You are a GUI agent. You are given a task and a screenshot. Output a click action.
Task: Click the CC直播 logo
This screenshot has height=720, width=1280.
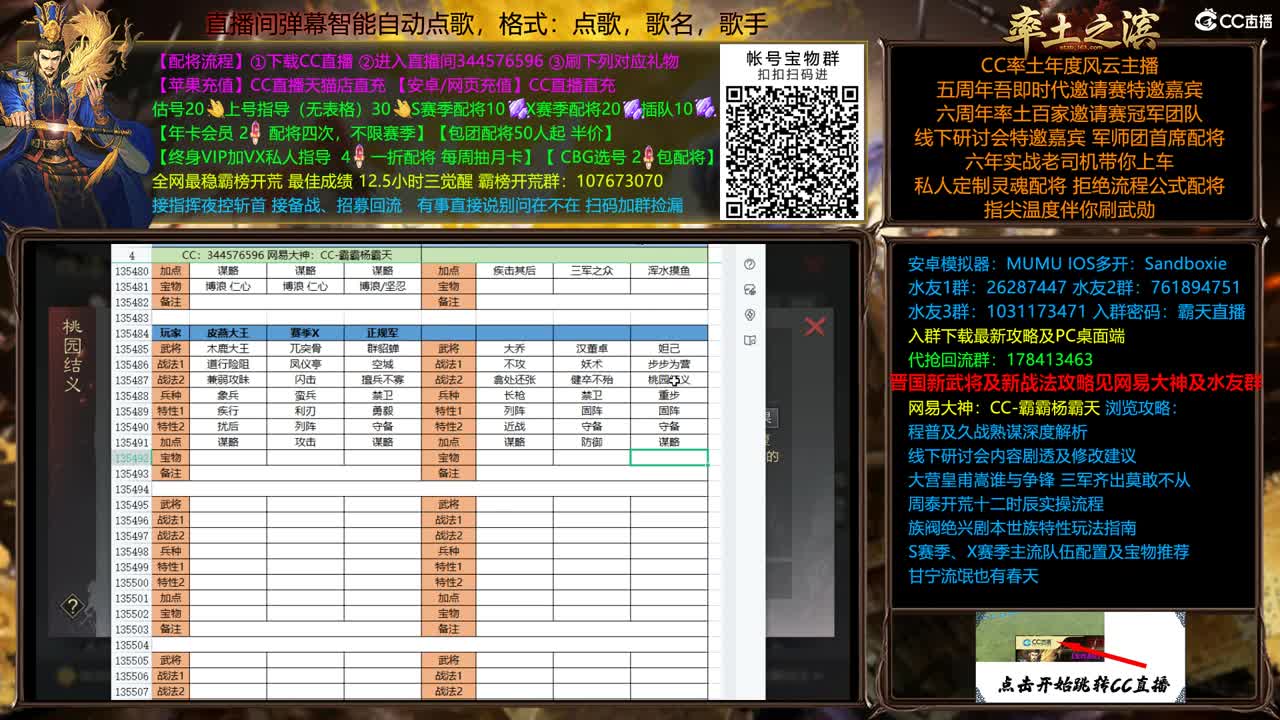point(1234,20)
